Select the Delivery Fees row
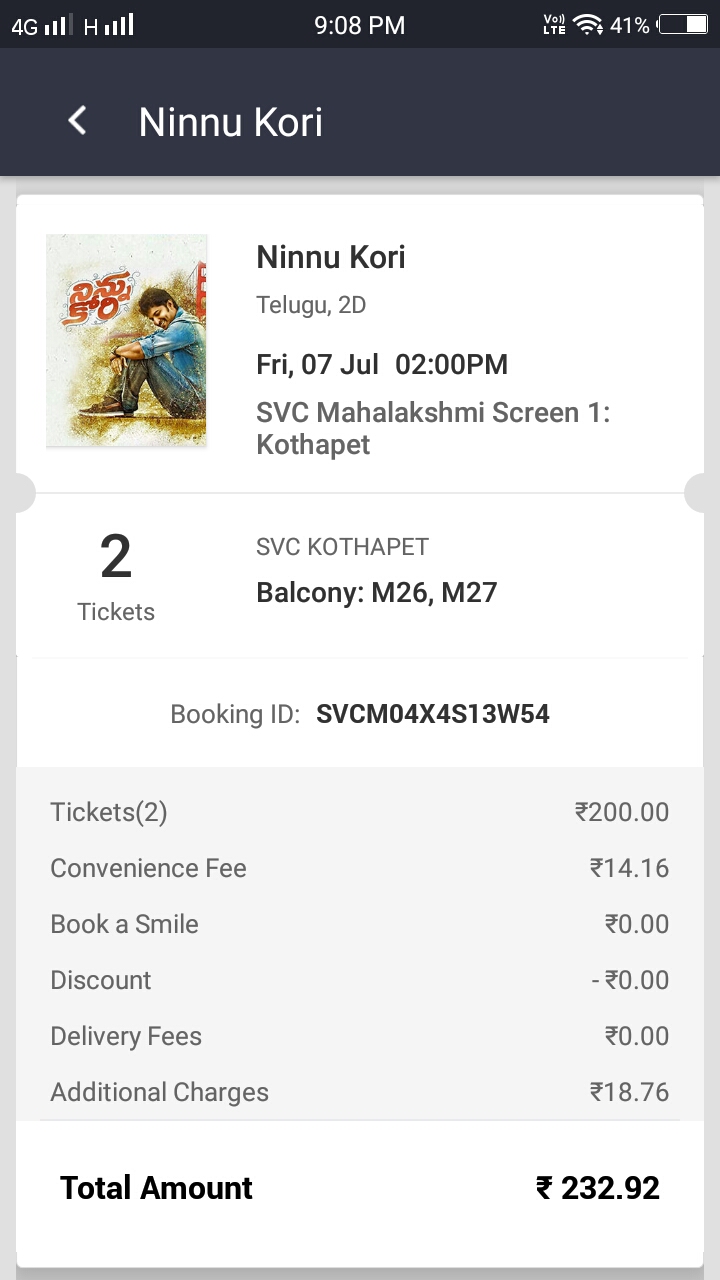720x1280 pixels. click(360, 1036)
